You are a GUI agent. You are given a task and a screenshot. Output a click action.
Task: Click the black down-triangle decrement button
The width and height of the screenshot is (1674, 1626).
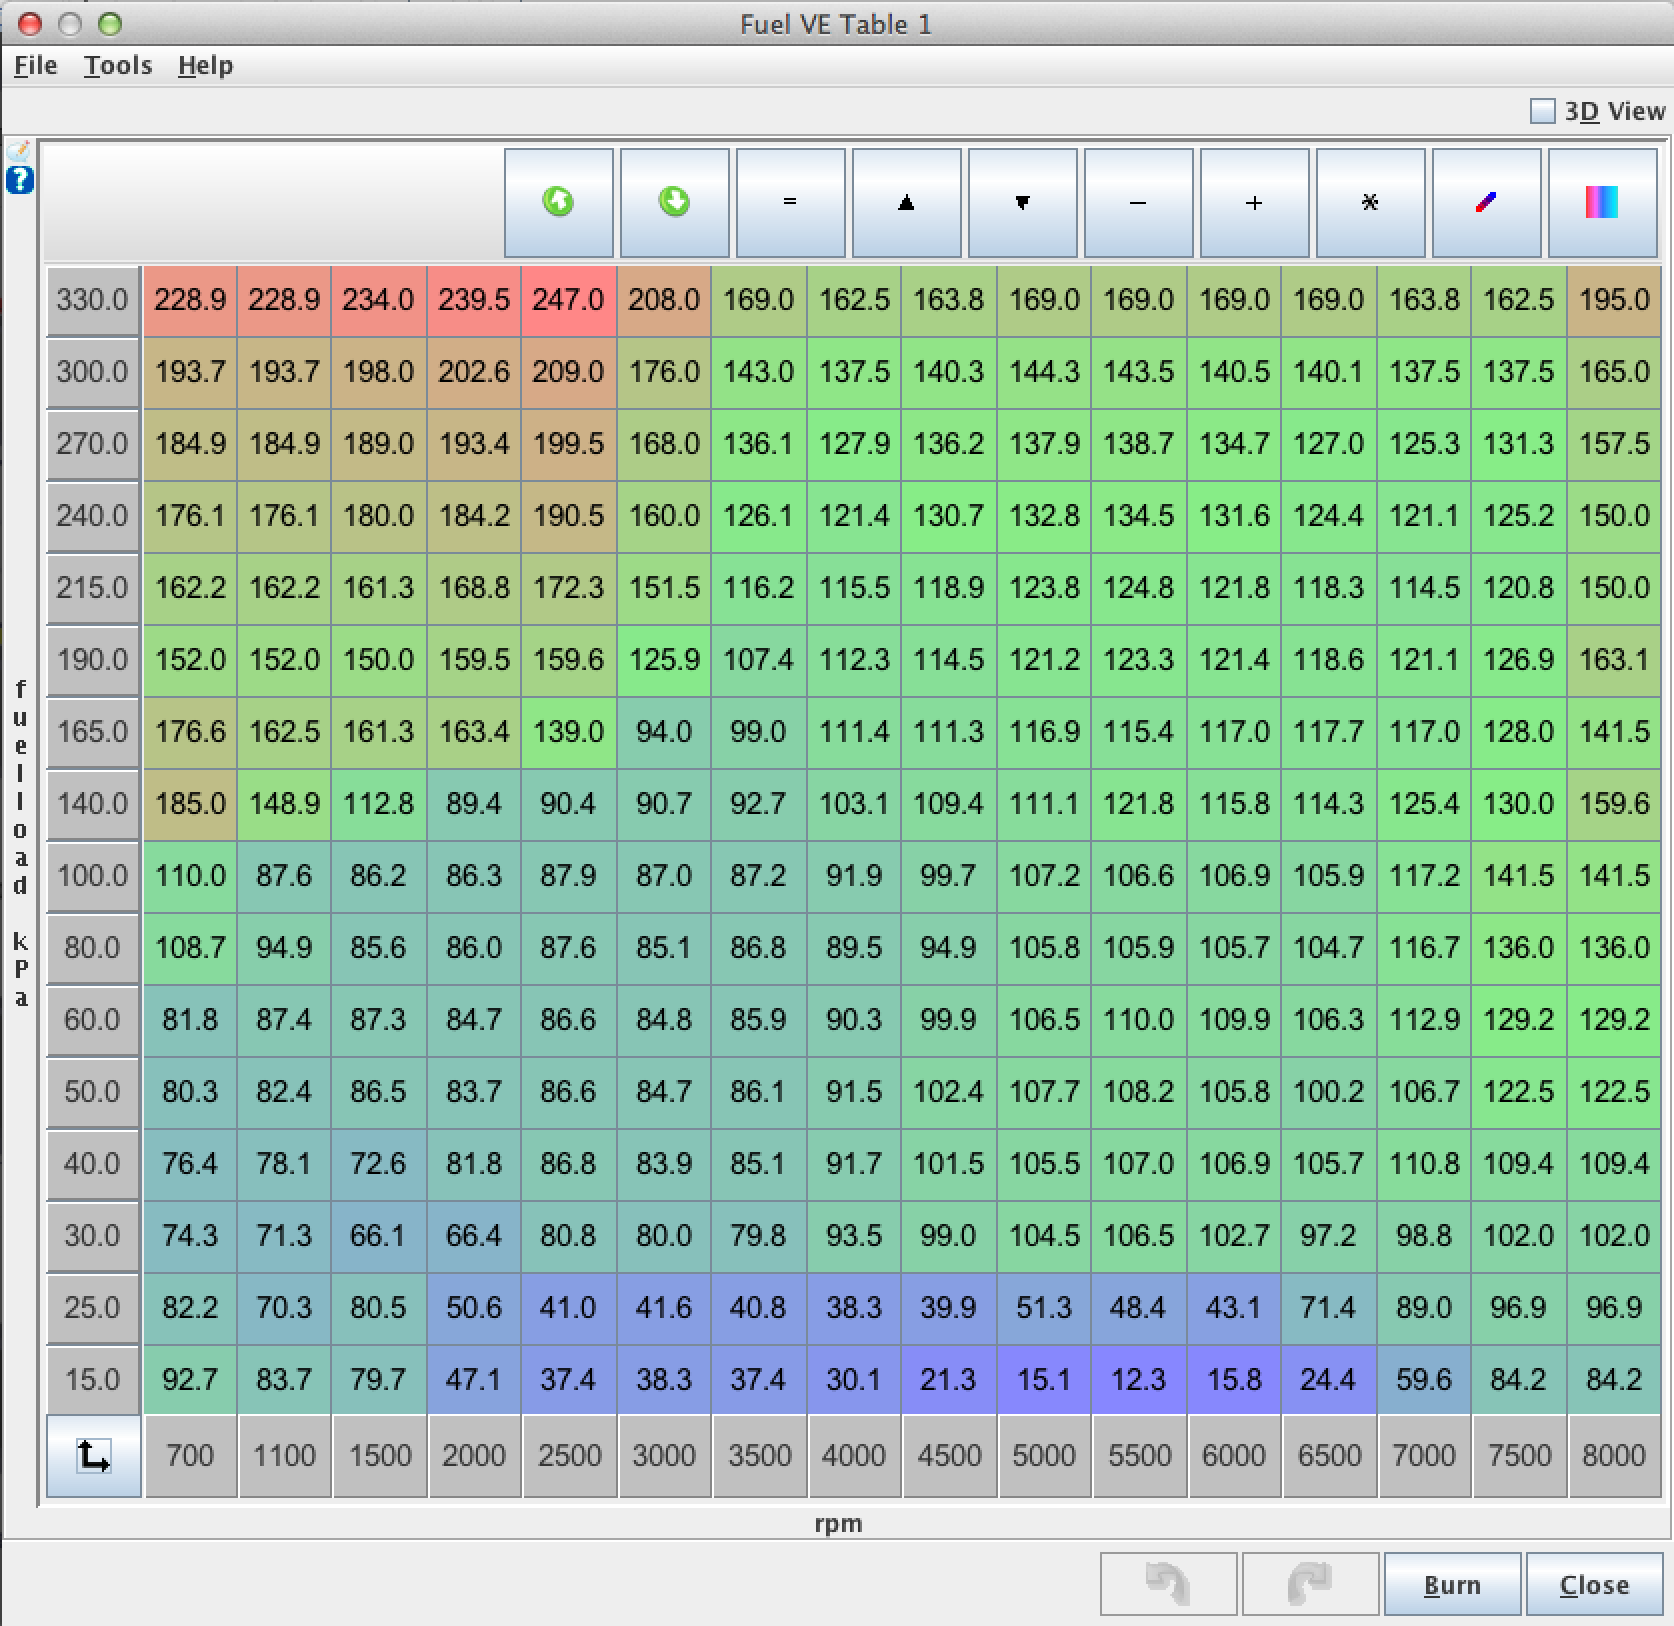[1022, 203]
